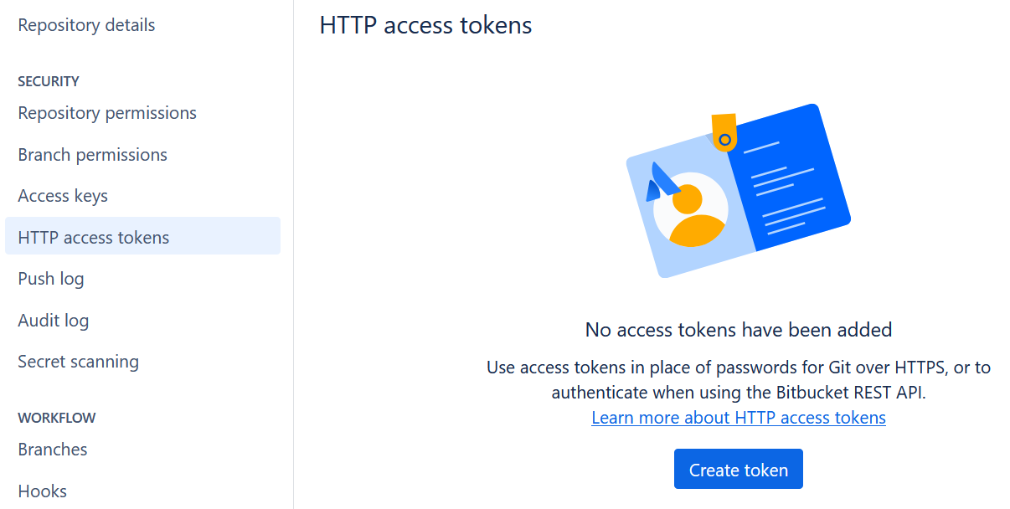Click the orange clip tag on the card illustration
Screen dimensions: 1010x509
pos(724,131)
